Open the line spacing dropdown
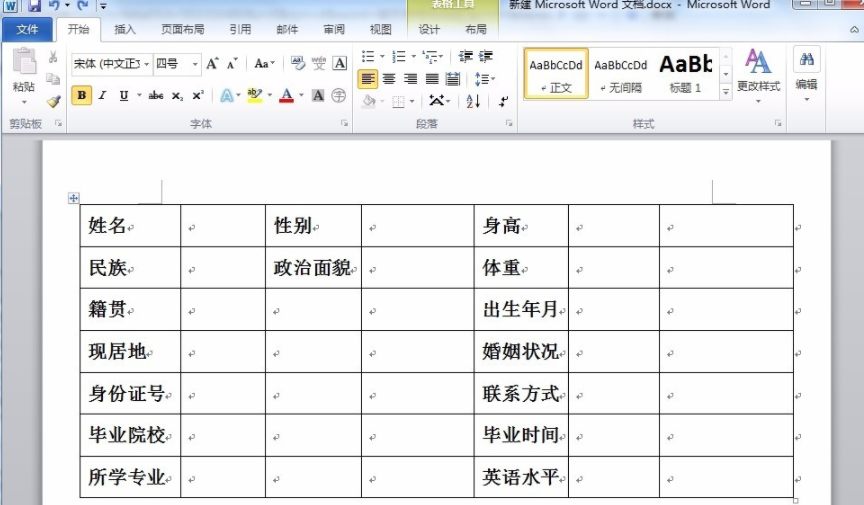This screenshot has height=505, width=864. (485, 79)
